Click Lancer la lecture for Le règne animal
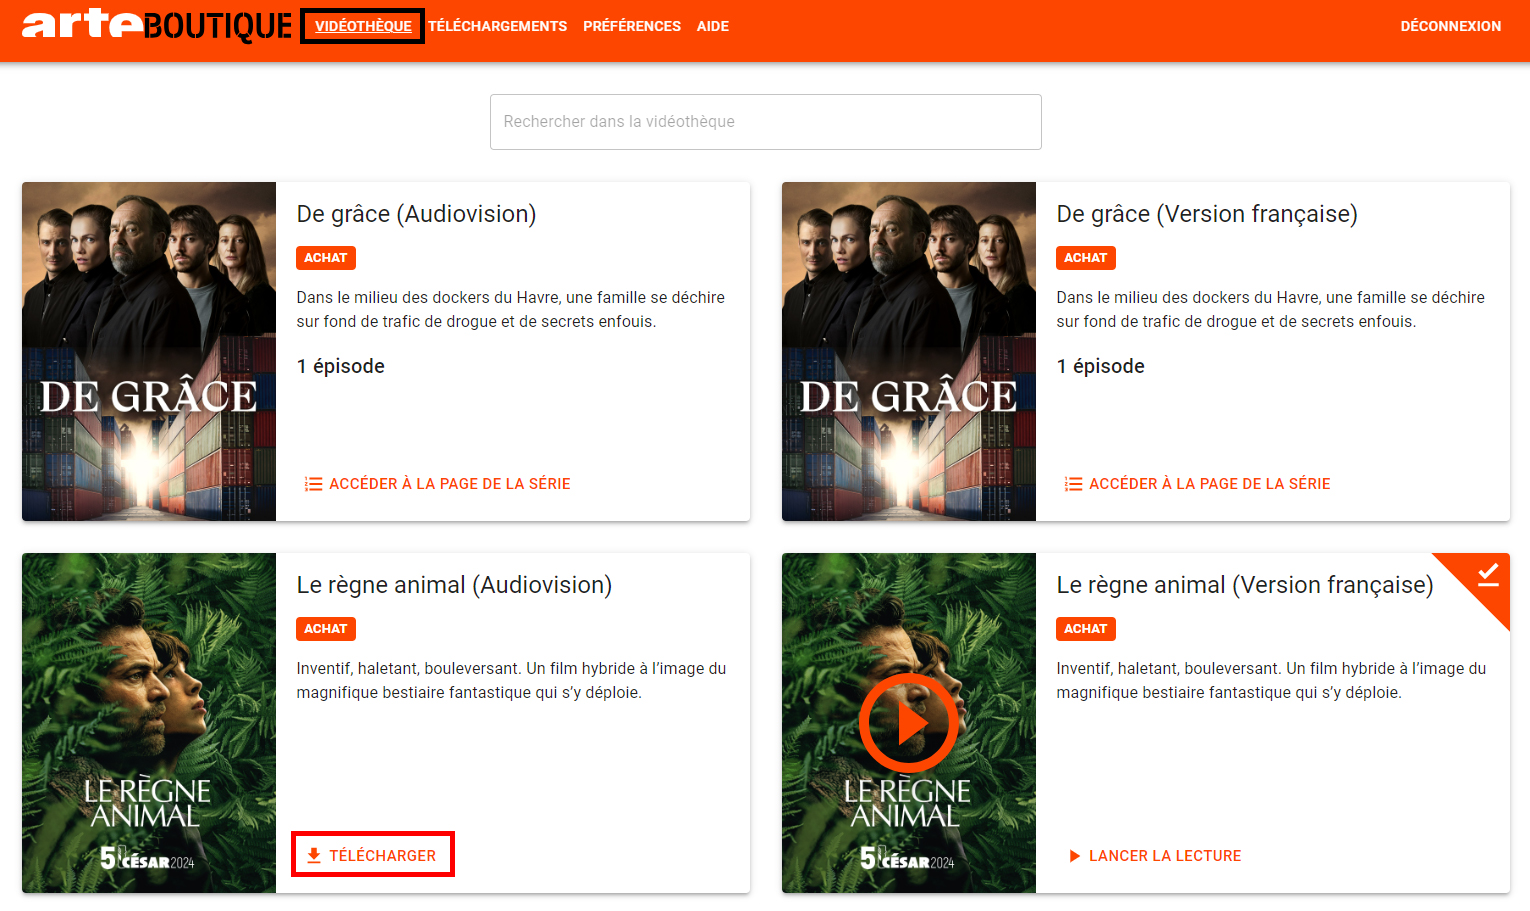 click(1154, 856)
